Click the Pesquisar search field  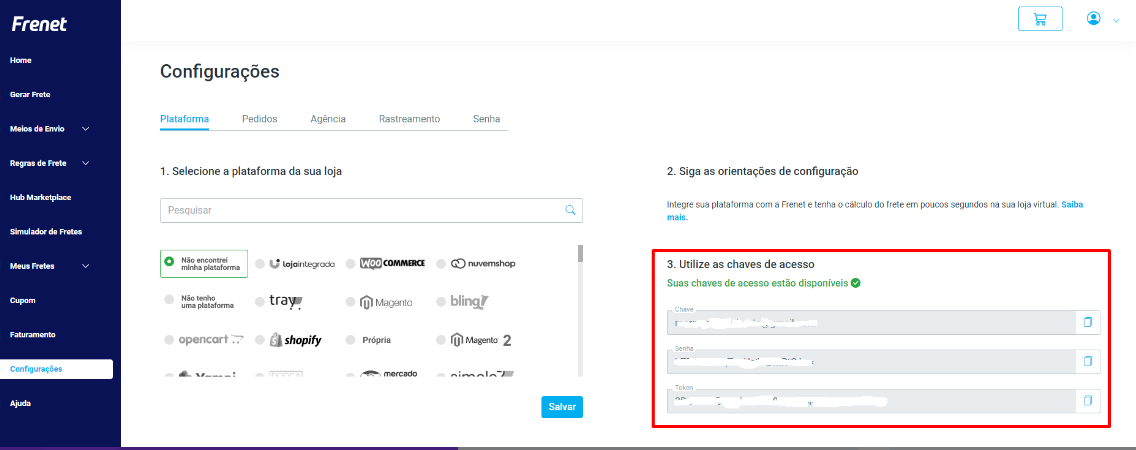(x=371, y=210)
